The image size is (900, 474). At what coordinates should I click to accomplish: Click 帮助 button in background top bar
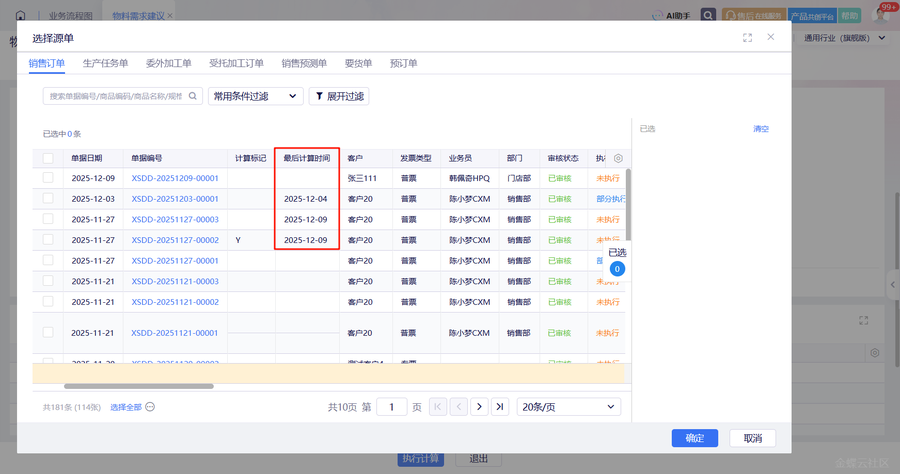point(849,15)
